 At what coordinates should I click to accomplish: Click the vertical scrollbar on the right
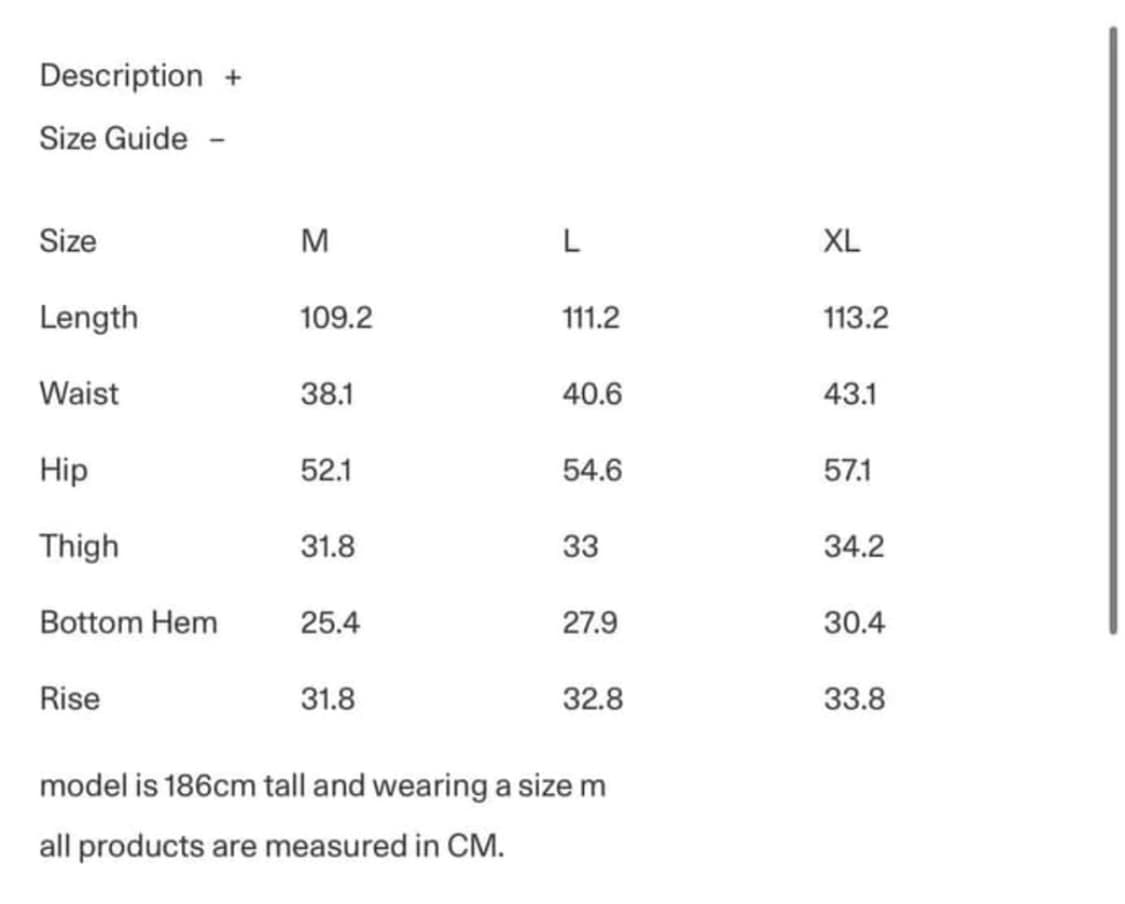1112,330
